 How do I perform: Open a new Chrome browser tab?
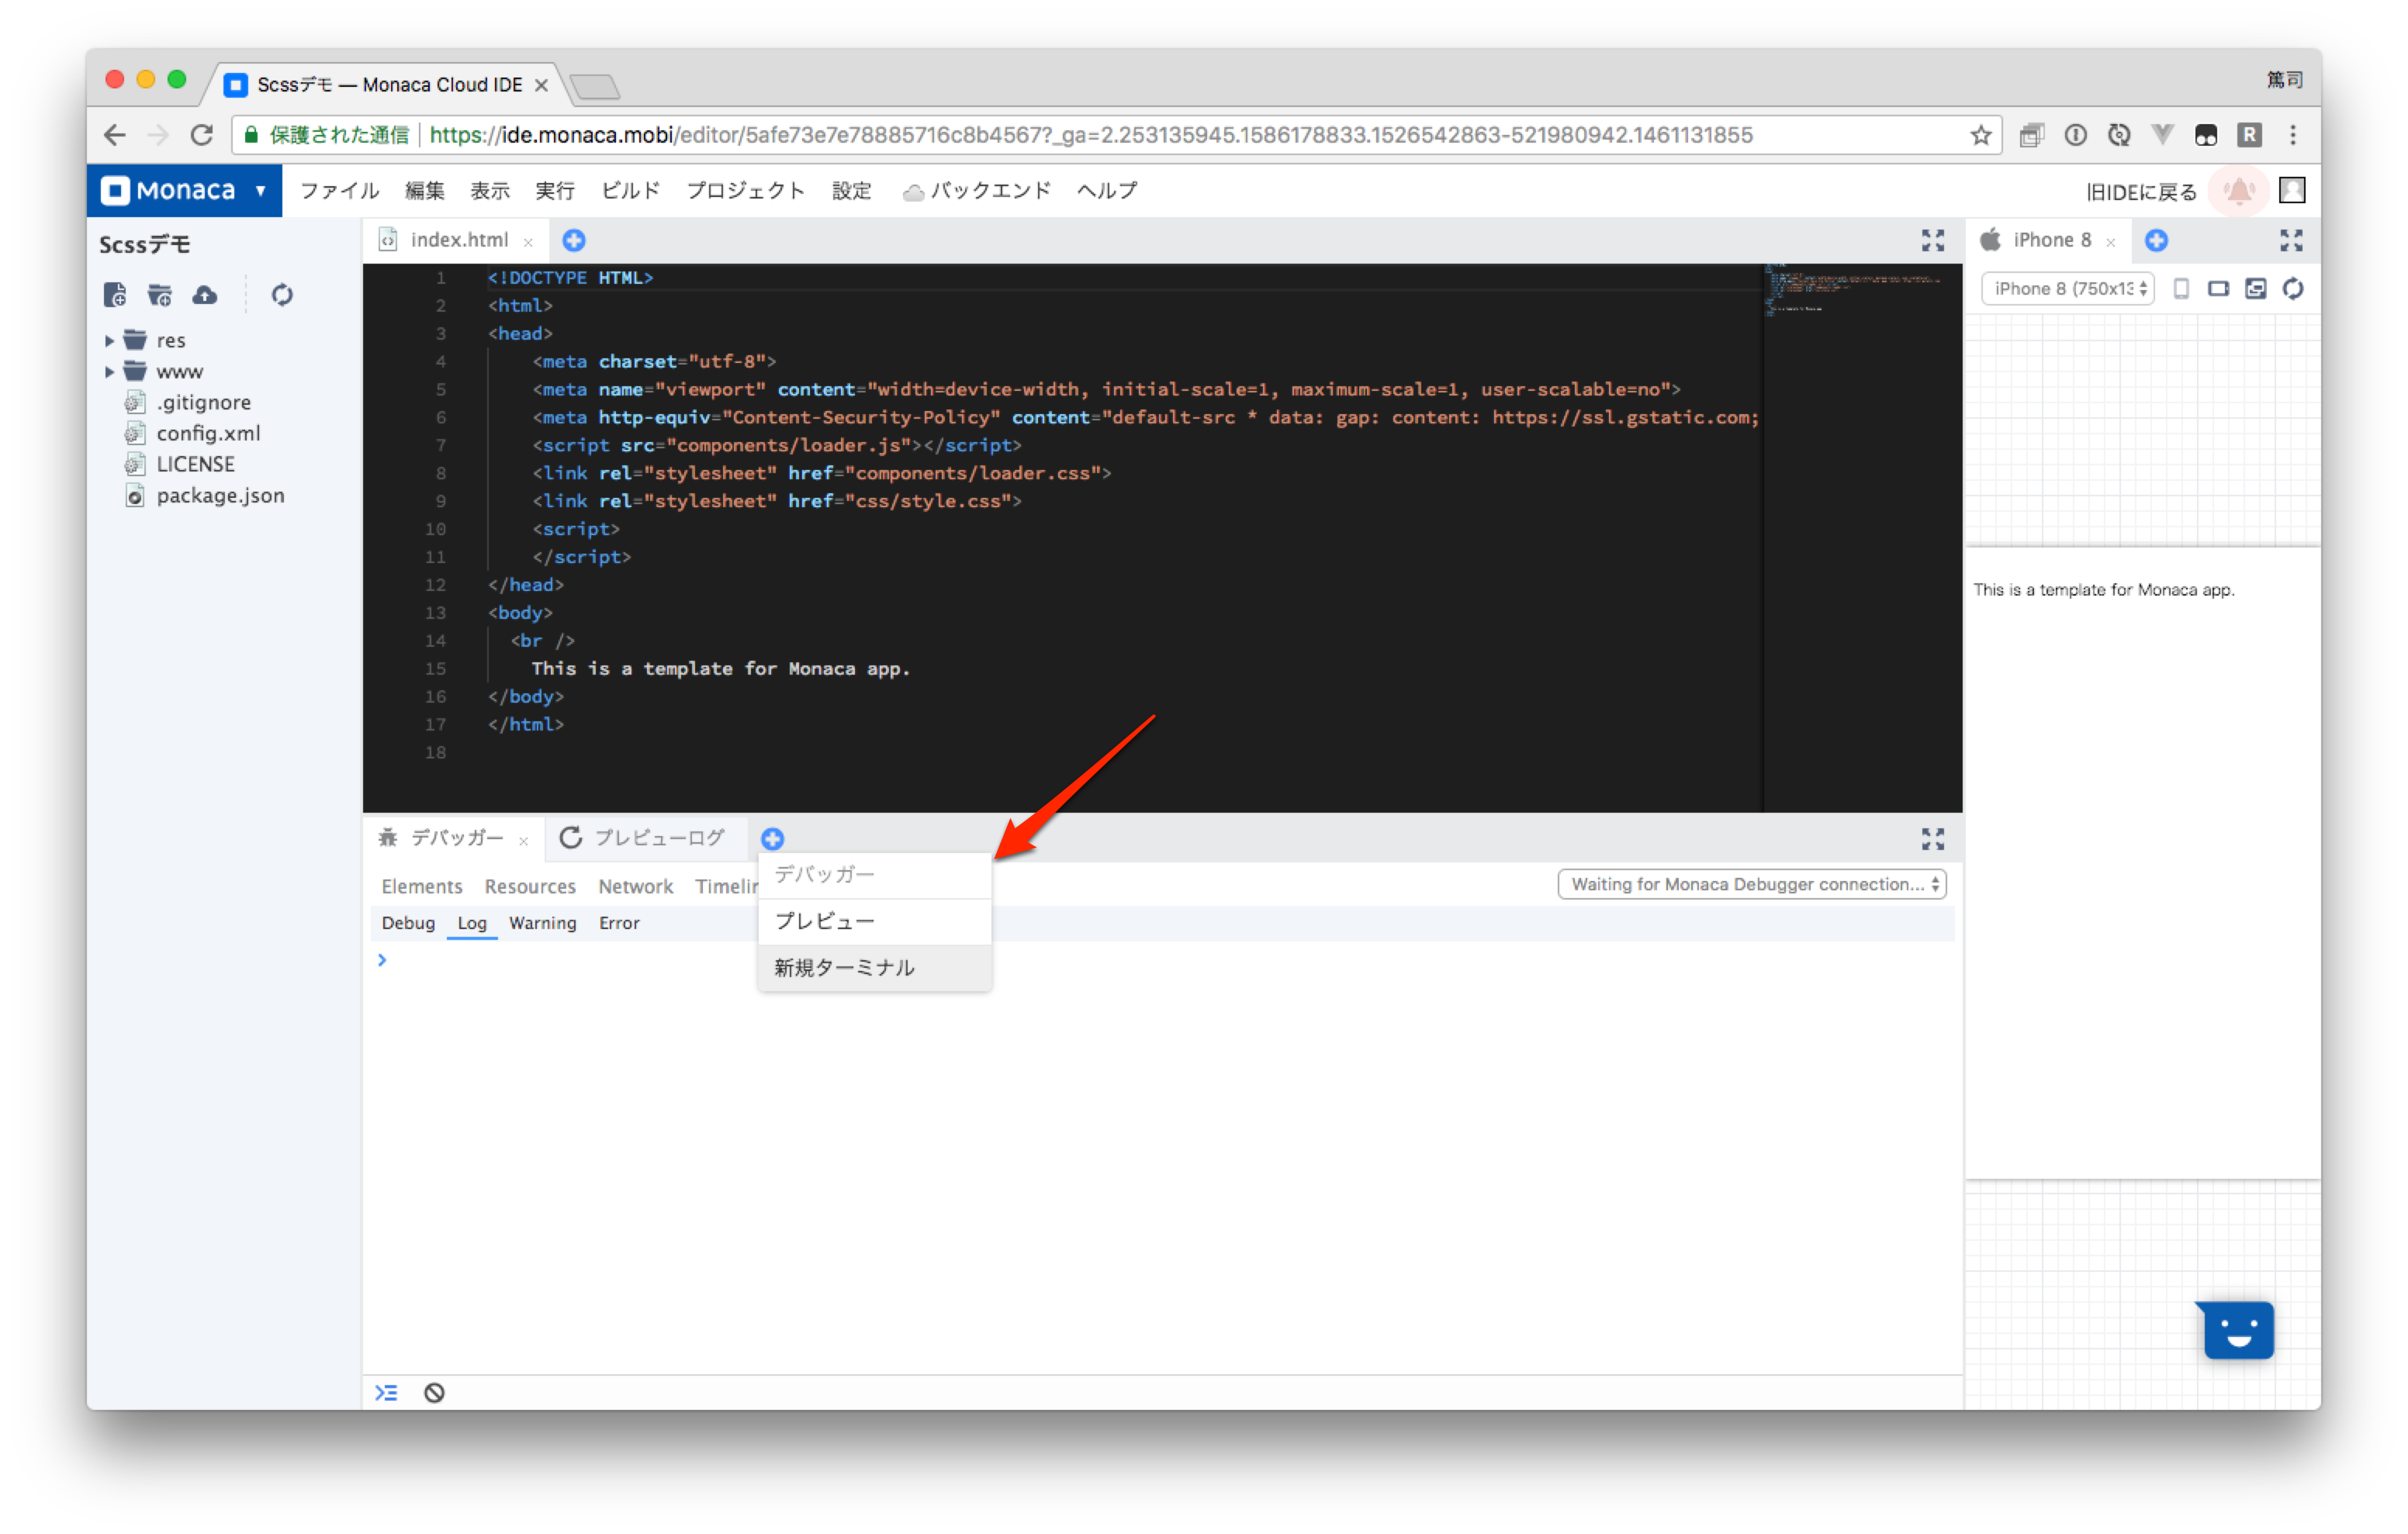click(596, 87)
